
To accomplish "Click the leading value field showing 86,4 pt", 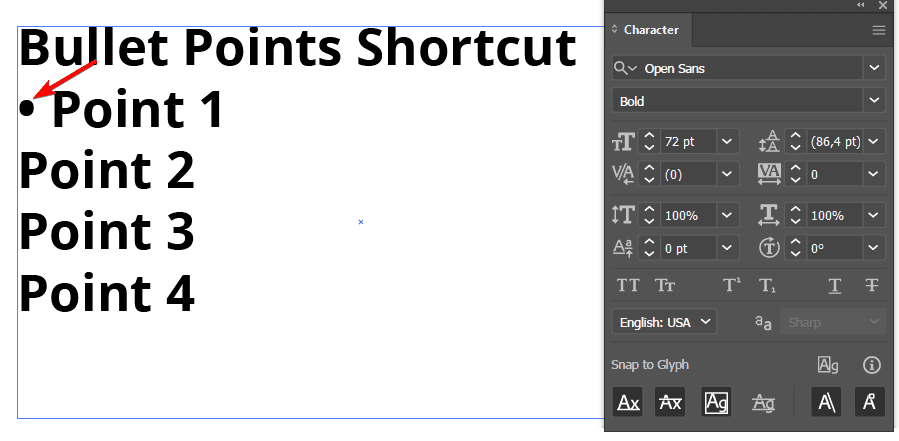I will [x=834, y=142].
